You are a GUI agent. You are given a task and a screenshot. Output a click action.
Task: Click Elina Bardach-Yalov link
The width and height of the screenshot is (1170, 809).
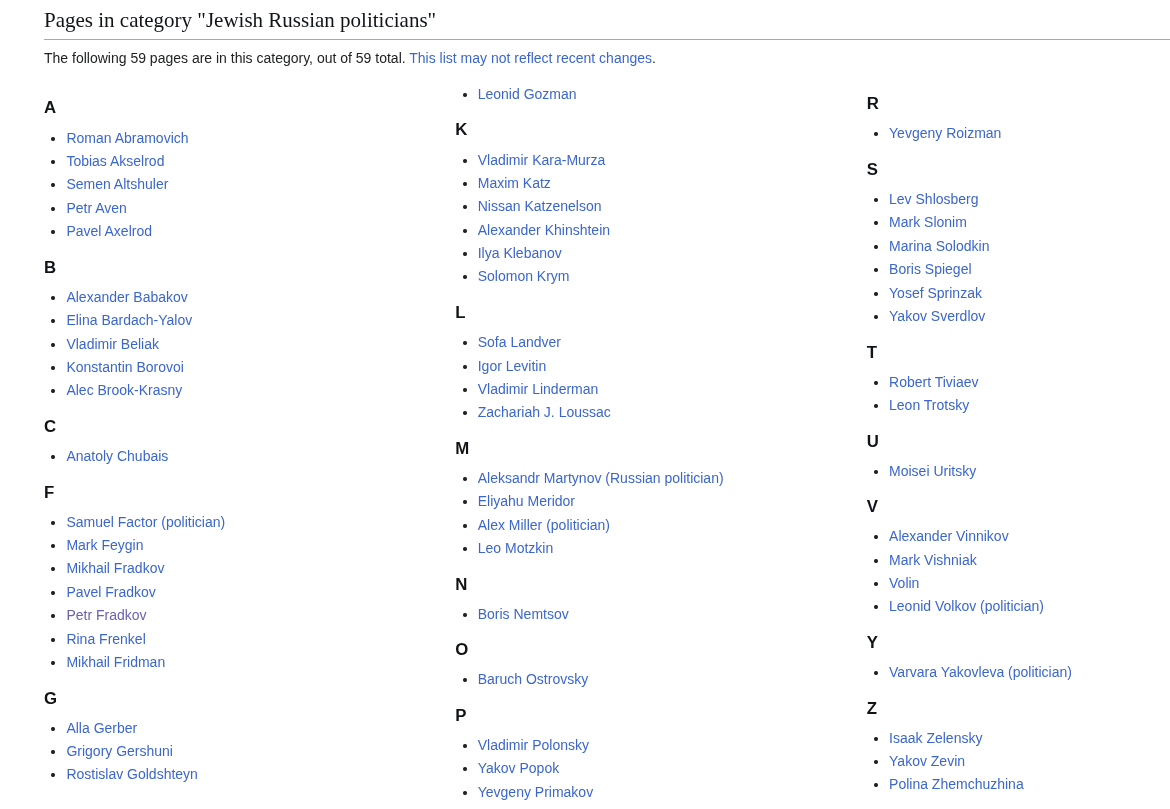click(x=129, y=320)
